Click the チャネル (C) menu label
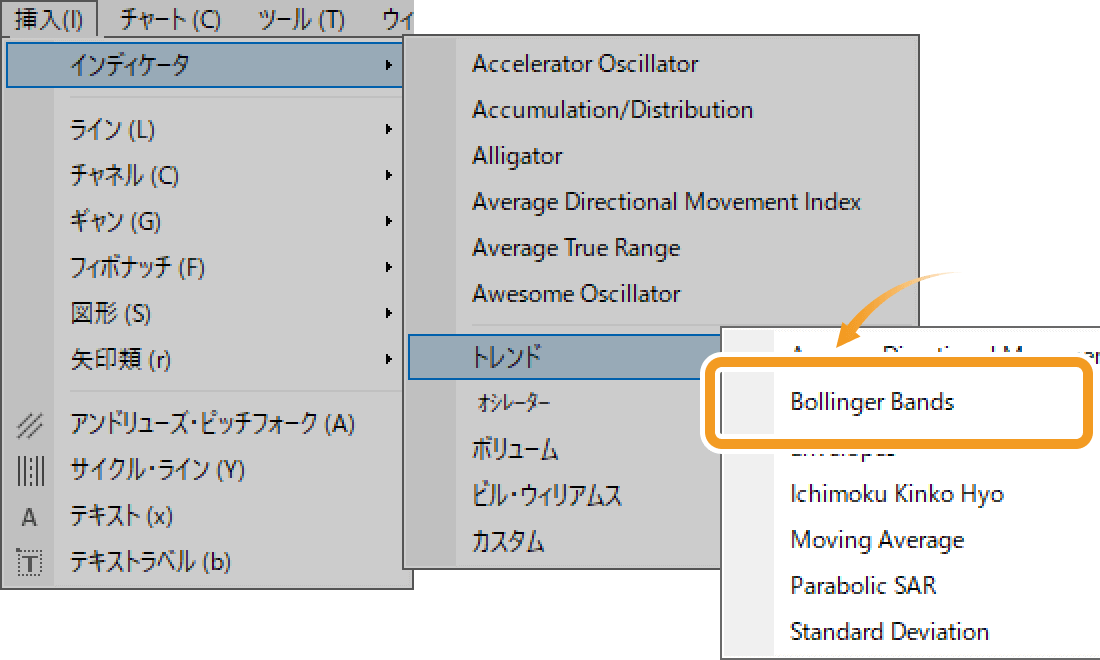This screenshot has height=660, width=1100. [124, 175]
